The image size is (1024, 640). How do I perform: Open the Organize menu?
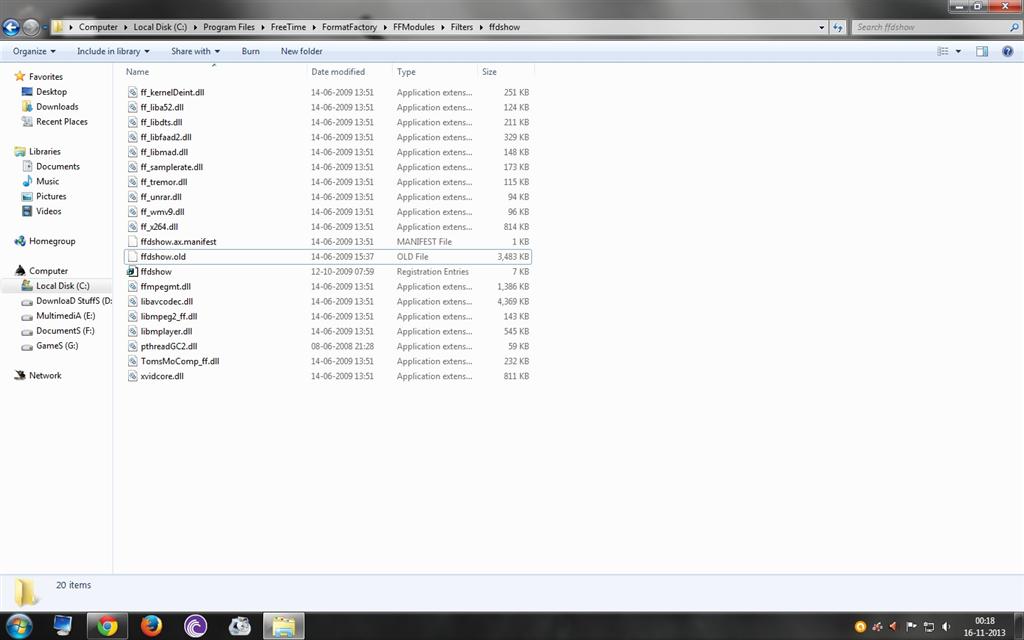[x=34, y=51]
